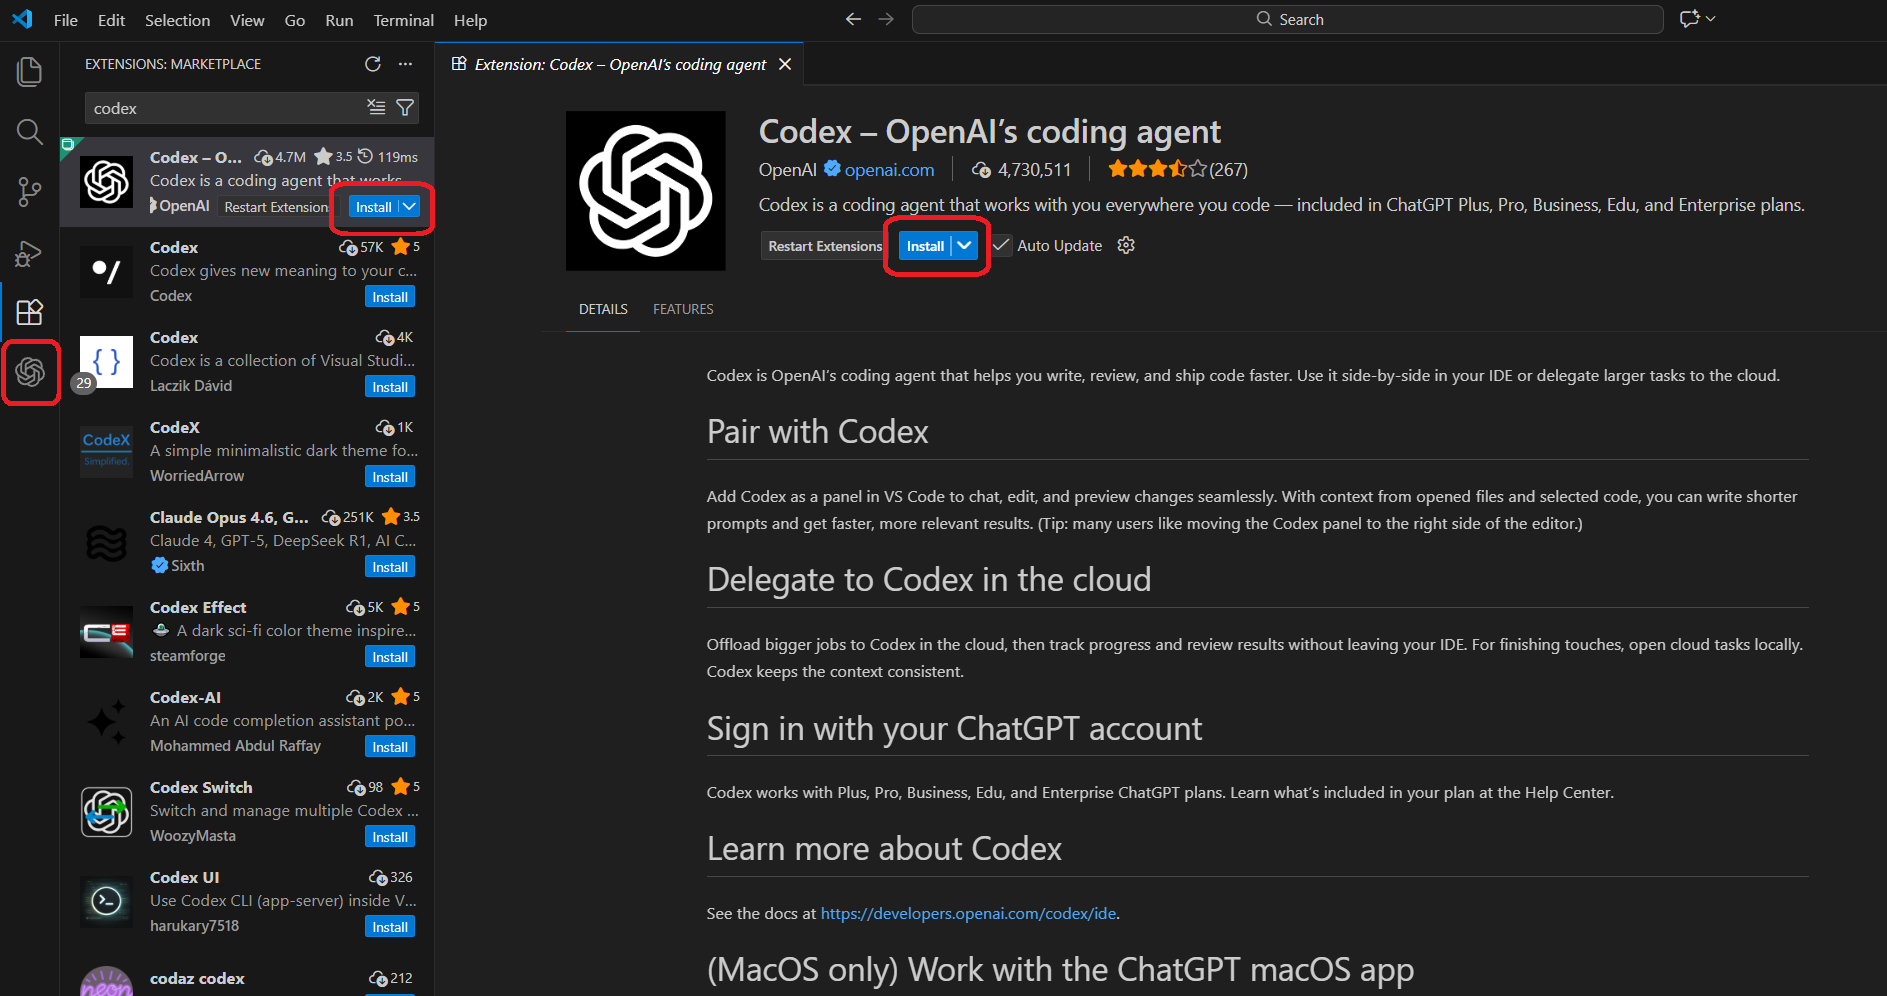Click the codex extension search field
Screen dimensions: 1887x996
pyautogui.click(x=228, y=108)
